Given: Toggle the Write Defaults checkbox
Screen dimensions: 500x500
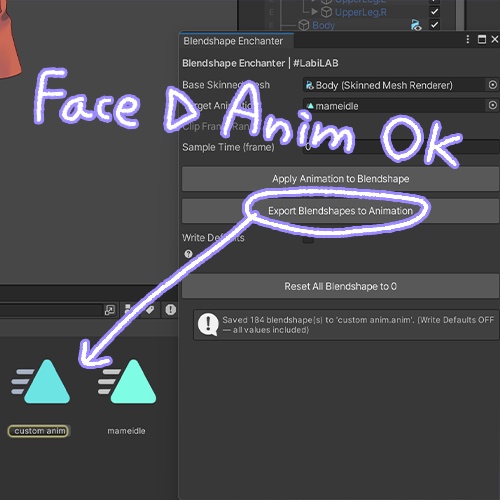Looking at the screenshot, I should [308, 238].
